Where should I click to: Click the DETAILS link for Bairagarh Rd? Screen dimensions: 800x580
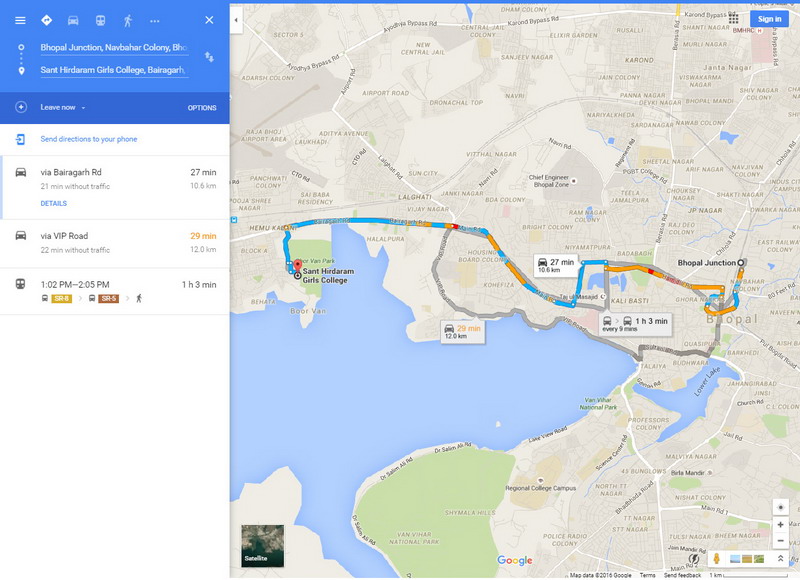pyautogui.click(x=54, y=204)
